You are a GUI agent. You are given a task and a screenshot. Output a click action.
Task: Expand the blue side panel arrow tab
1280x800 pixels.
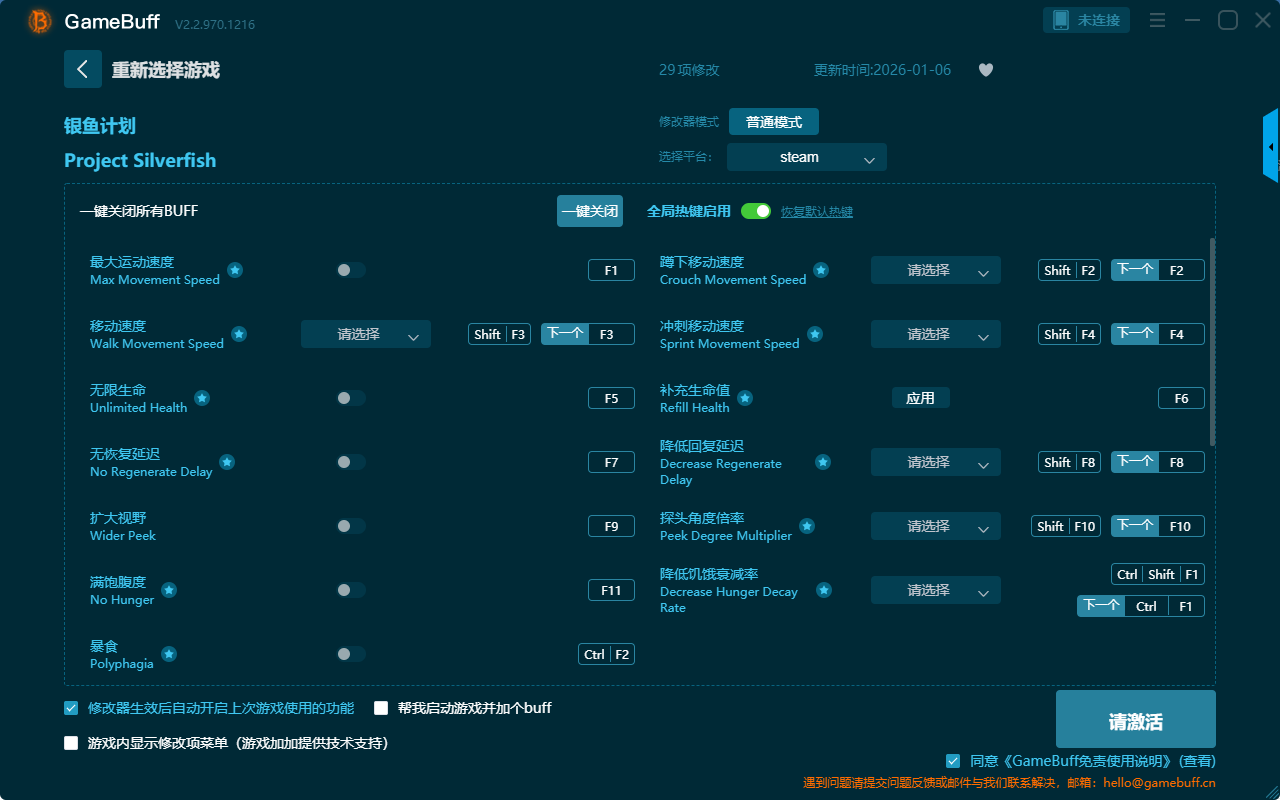[x=1270, y=147]
